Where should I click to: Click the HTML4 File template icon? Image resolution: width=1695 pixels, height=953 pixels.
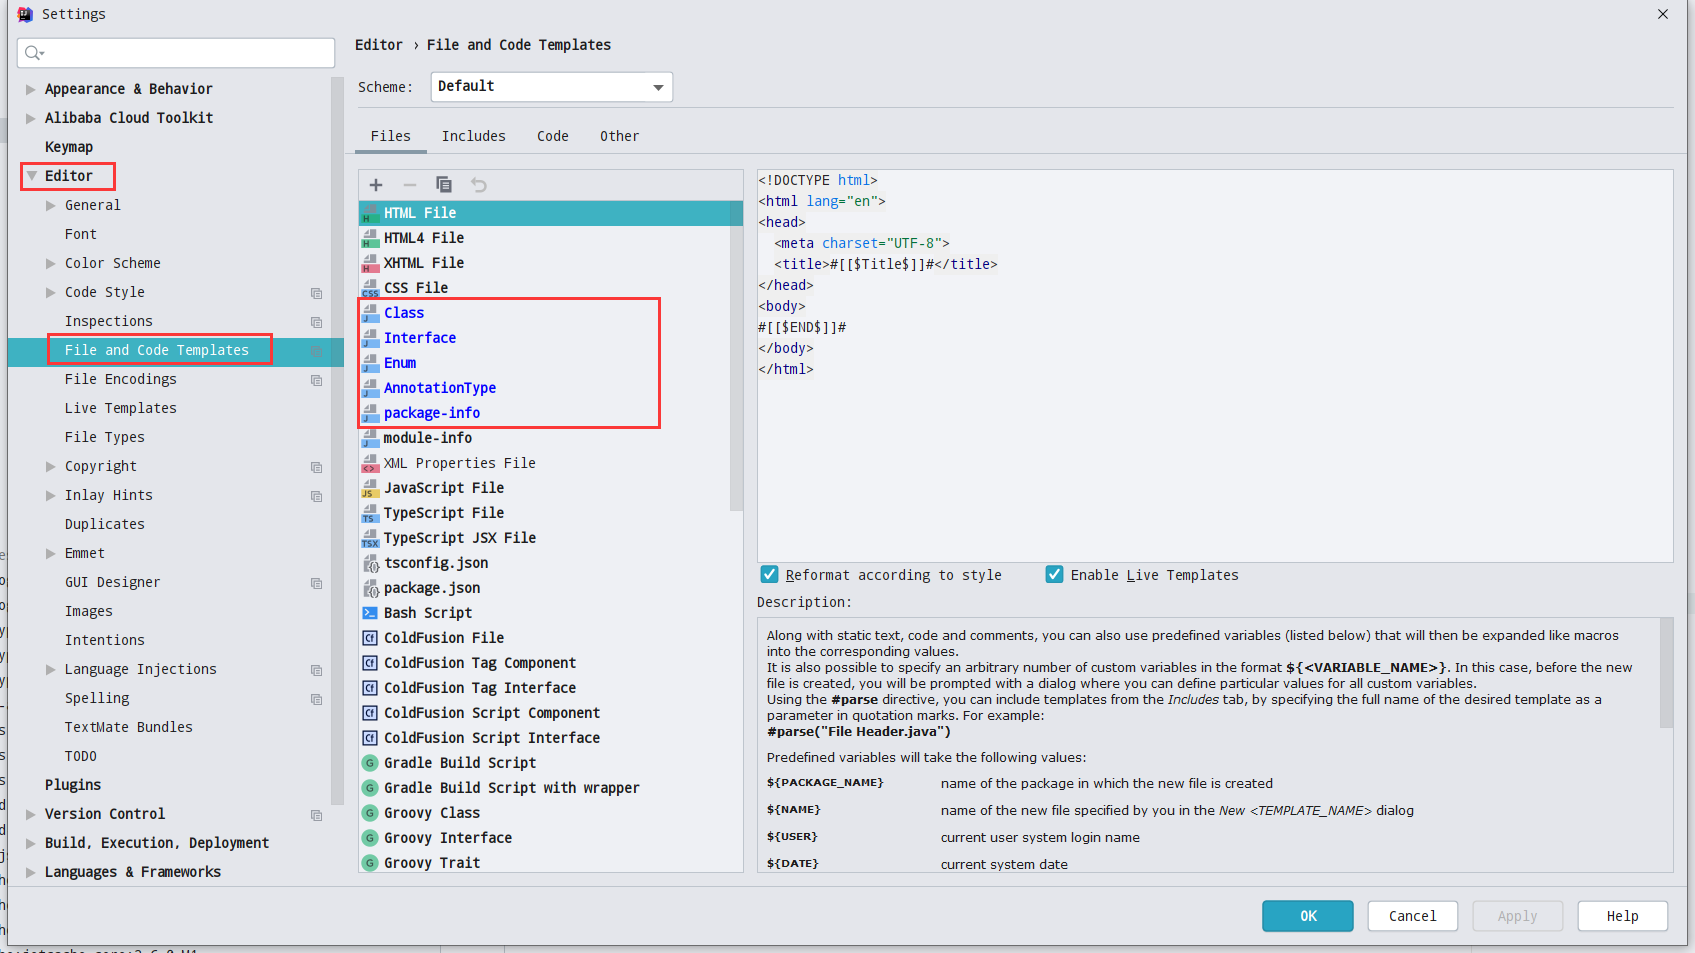tap(370, 238)
